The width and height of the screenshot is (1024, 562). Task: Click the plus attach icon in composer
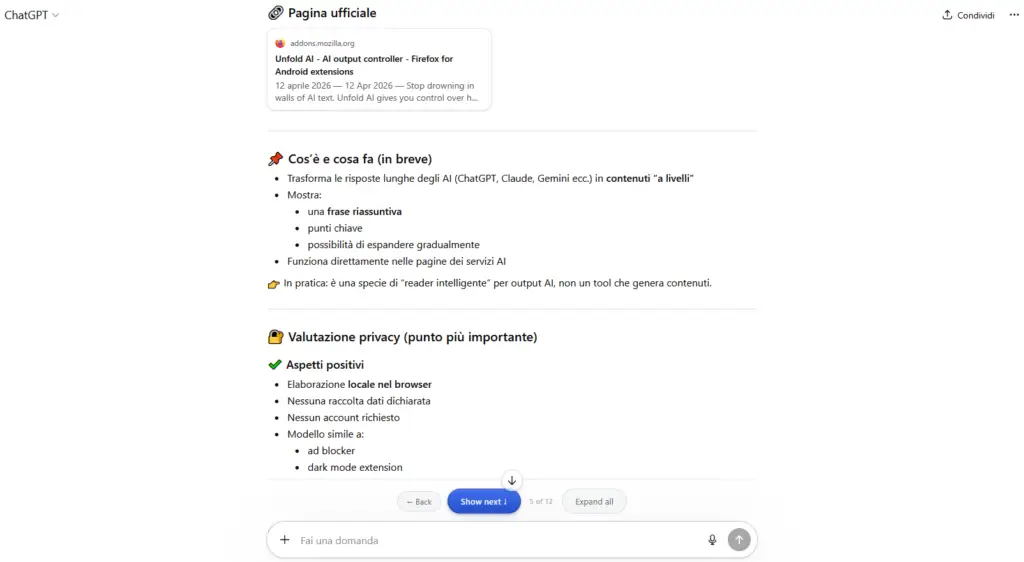tap(285, 540)
